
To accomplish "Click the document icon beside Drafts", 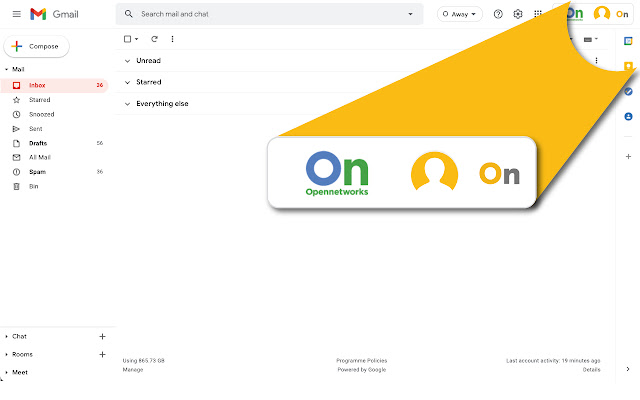I will click(16, 143).
